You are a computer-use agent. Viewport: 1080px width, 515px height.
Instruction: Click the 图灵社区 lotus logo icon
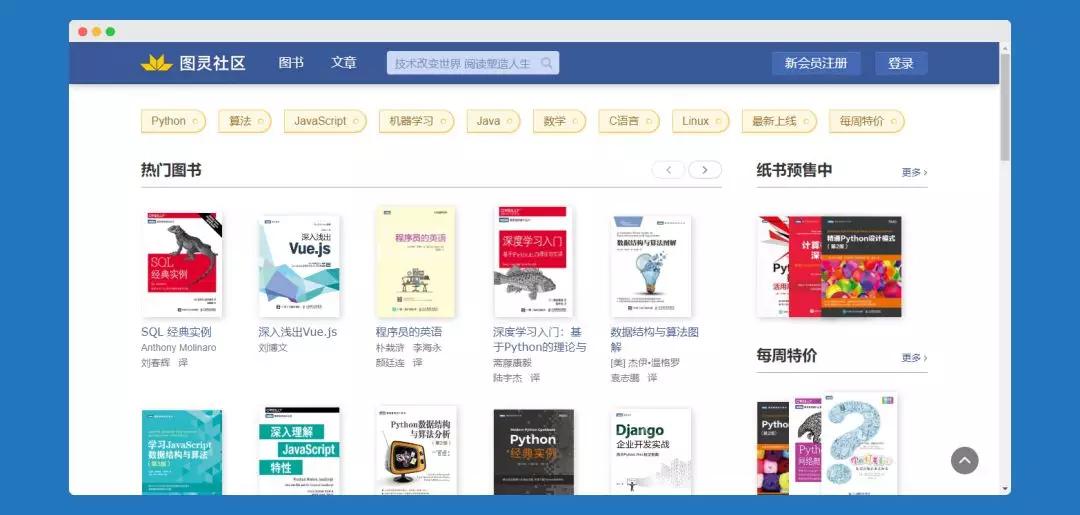click(156, 63)
